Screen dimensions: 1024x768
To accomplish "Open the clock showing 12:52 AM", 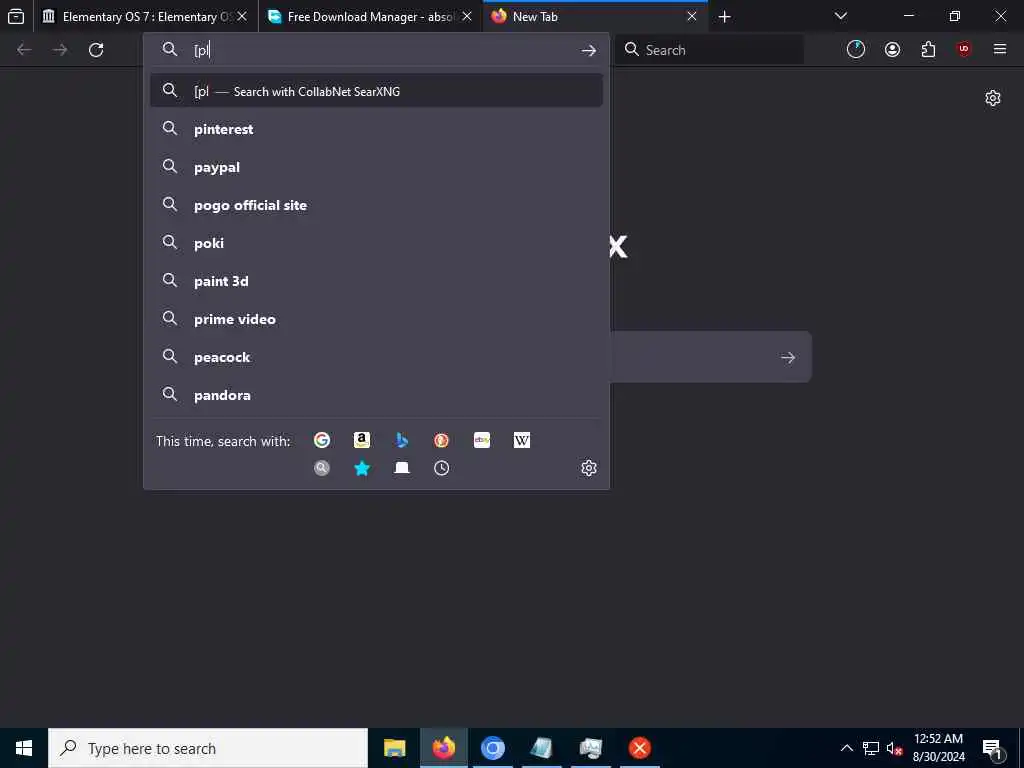I will [938, 748].
